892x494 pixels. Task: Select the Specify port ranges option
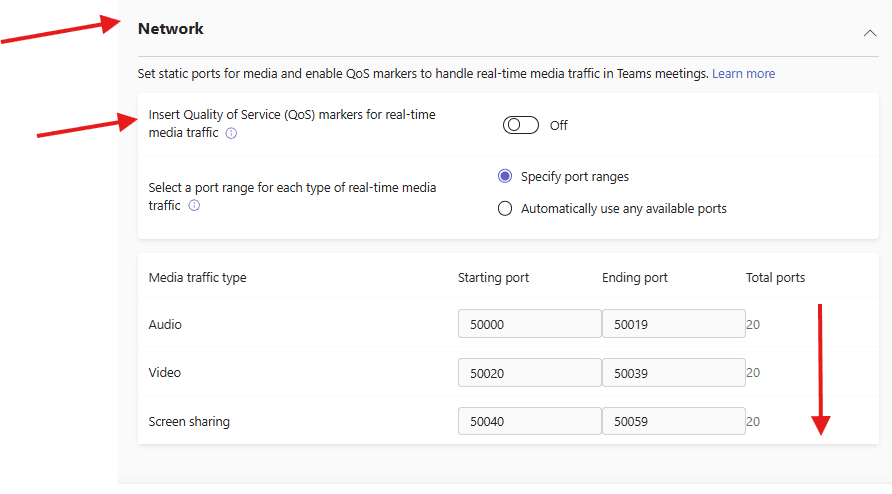(505, 177)
